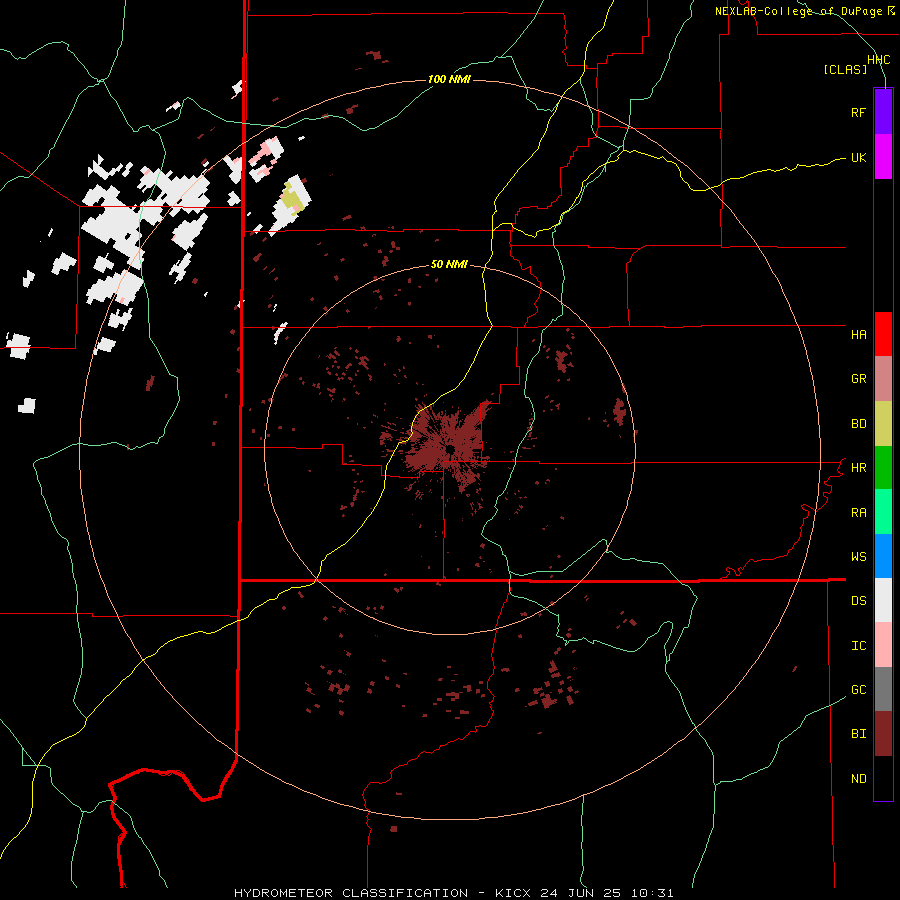Click the DS legend label
Image resolution: width=900 pixels, height=900 pixels.
[858, 600]
